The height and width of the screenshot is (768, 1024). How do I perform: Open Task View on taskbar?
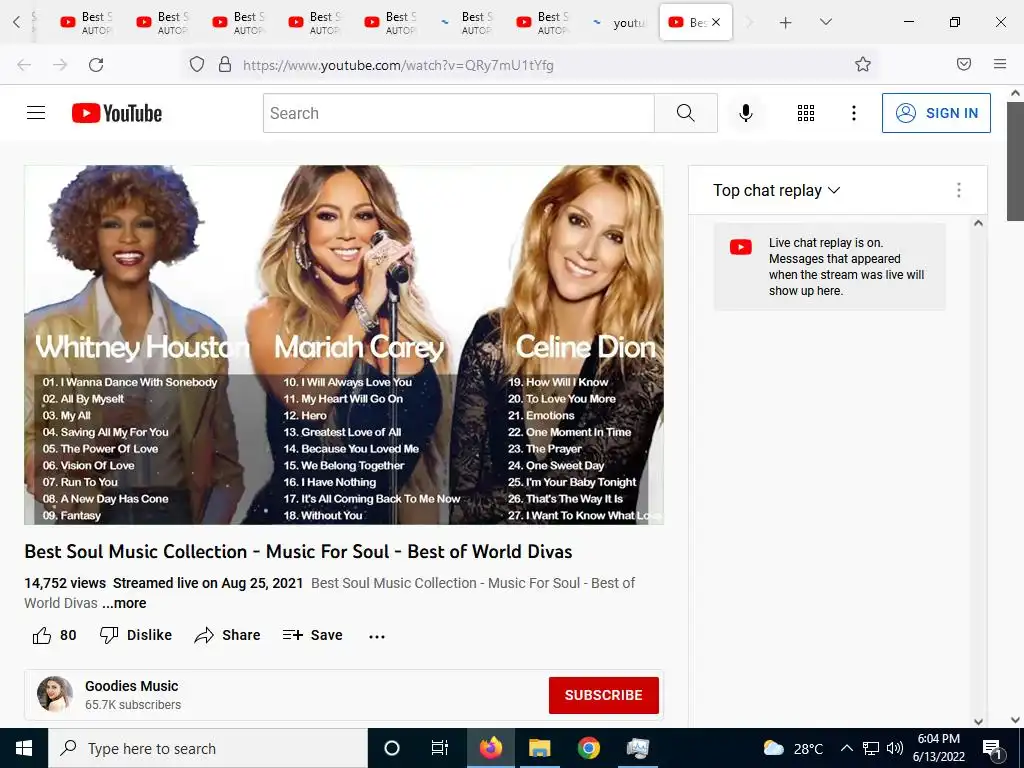pyautogui.click(x=440, y=748)
